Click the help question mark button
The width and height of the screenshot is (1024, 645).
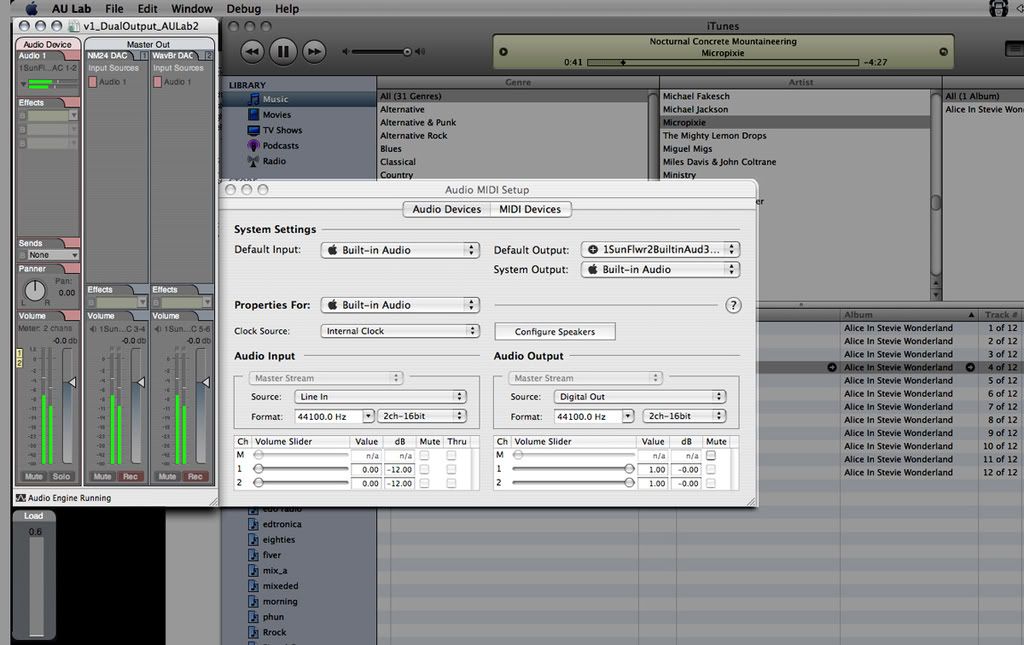click(733, 305)
